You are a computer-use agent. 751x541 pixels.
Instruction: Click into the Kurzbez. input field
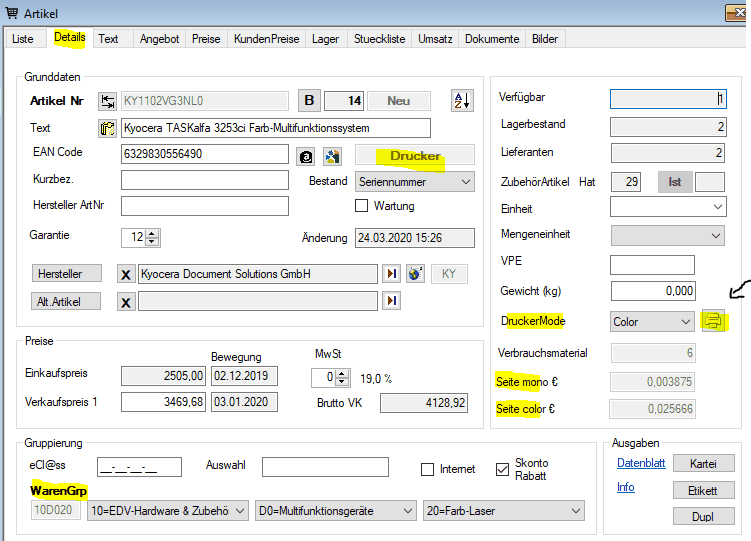coord(204,180)
